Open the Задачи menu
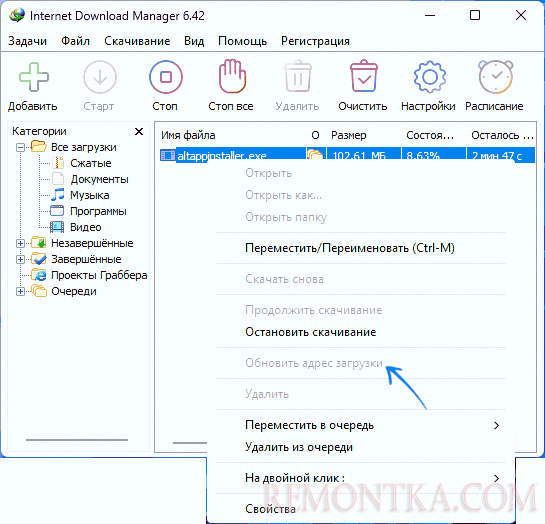The width and height of the screenshot is (545, 524). [27, 41]
